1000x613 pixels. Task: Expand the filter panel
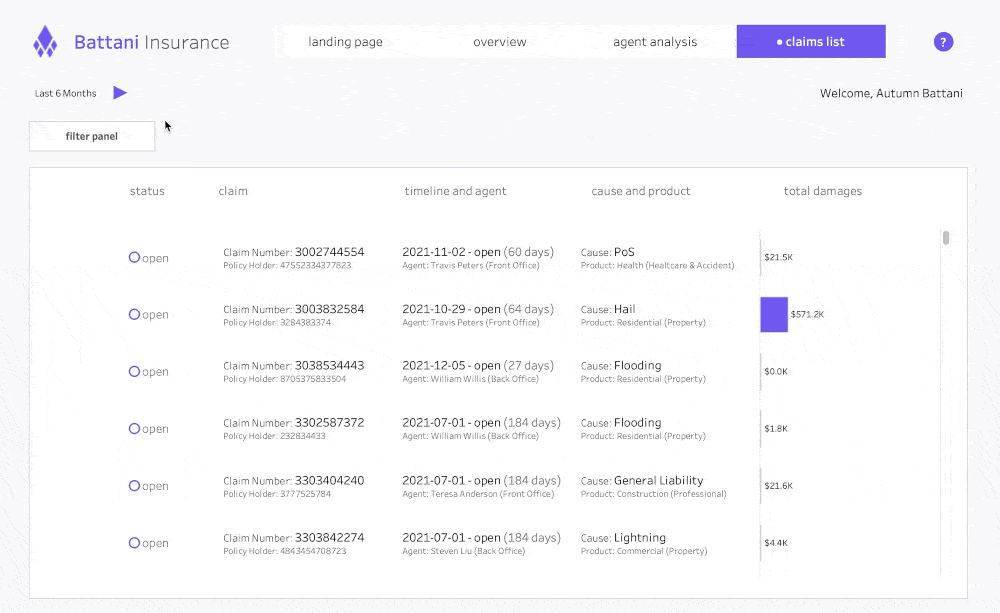(x=92, y=136)
